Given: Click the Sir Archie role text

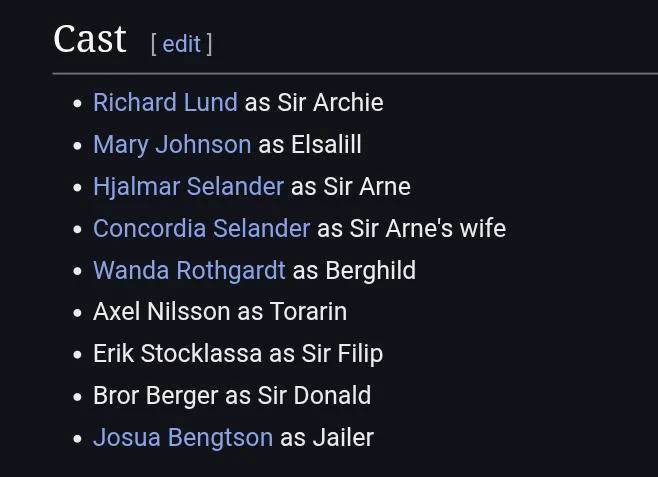Looking at the screenshot, I should coord(330,102).
